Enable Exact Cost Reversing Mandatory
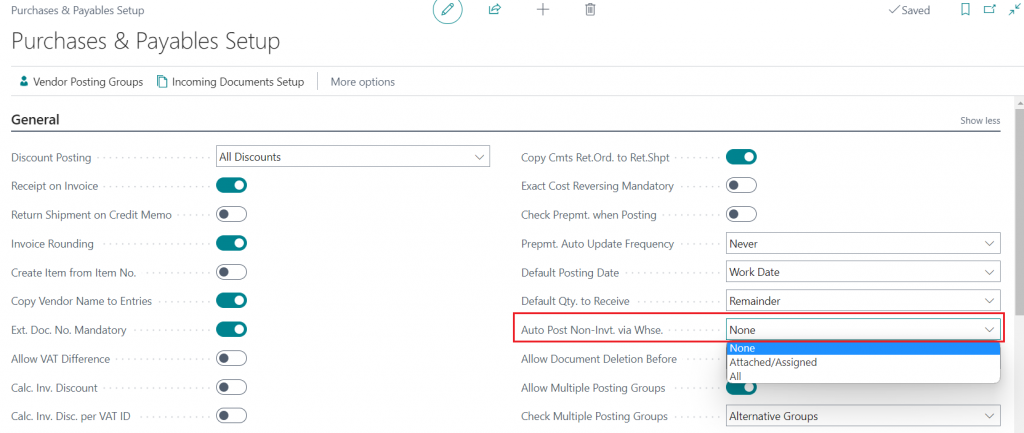 coord(741,185)
